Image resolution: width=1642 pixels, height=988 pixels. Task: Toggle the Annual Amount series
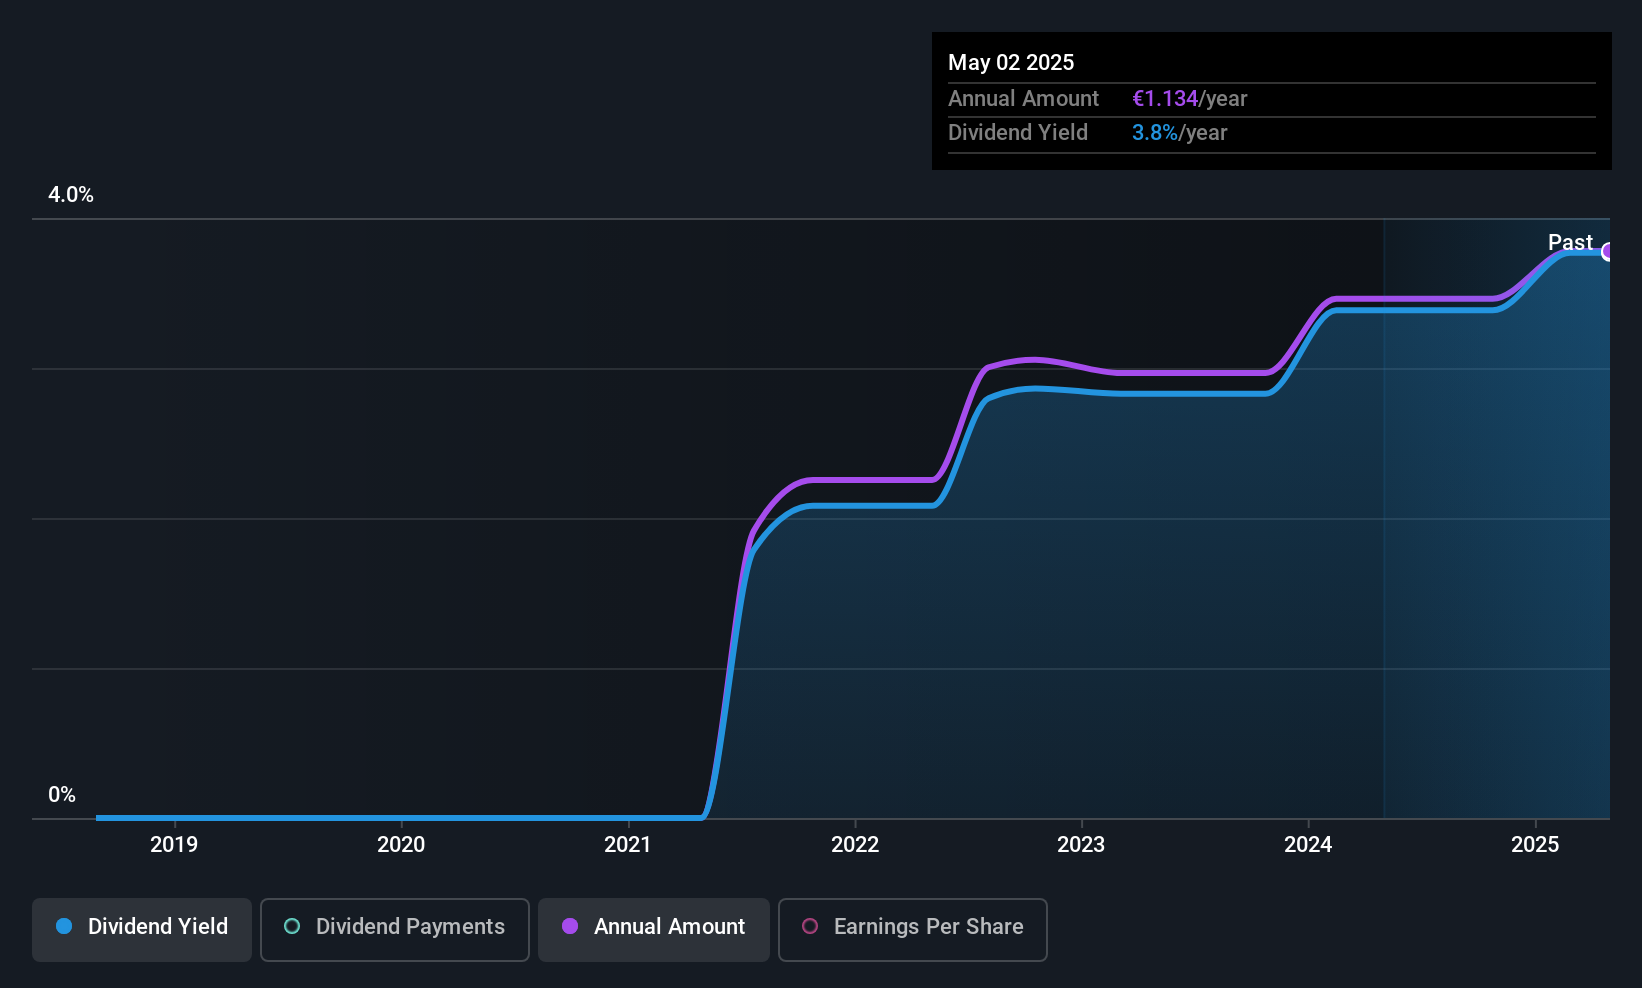(654, 929)
